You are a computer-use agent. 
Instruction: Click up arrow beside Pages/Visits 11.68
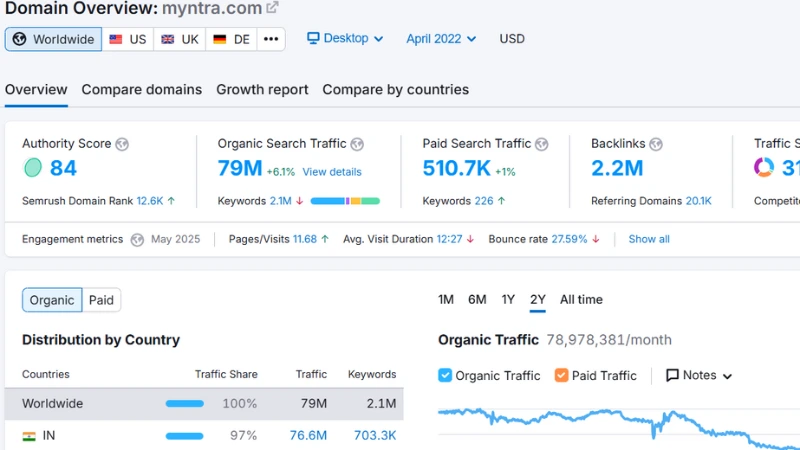(x=325, y=239)
